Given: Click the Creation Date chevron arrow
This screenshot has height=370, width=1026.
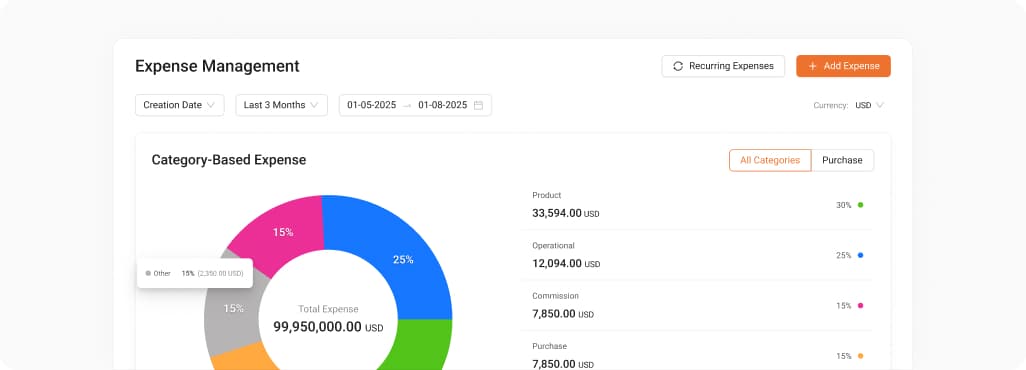Looking at the screenshot, I should coord(211,105).
